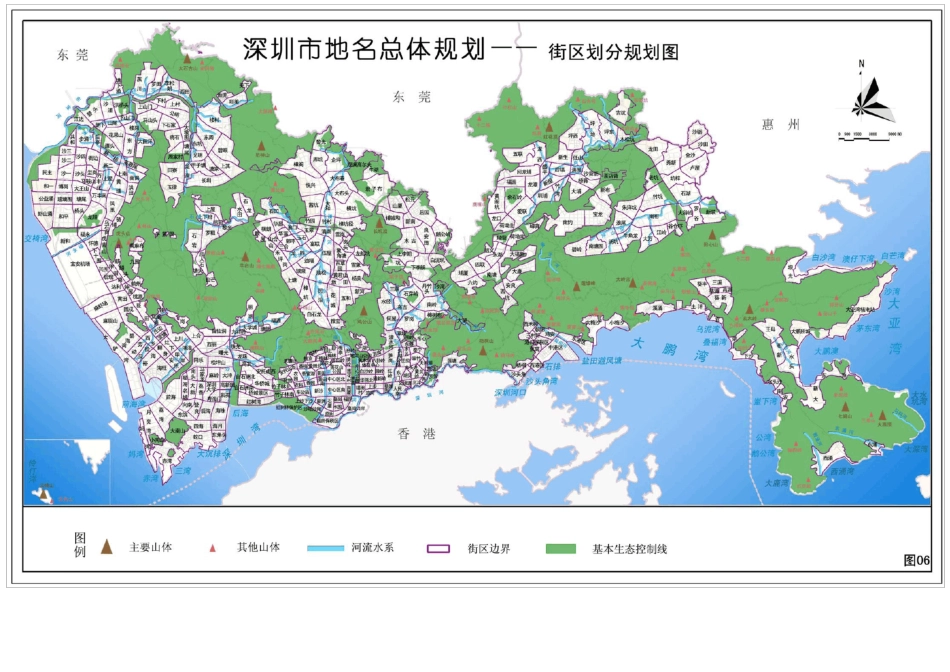Click the 街区边界 legend text
This screenshot has height=672, width=950.
[x=488, y=549]
